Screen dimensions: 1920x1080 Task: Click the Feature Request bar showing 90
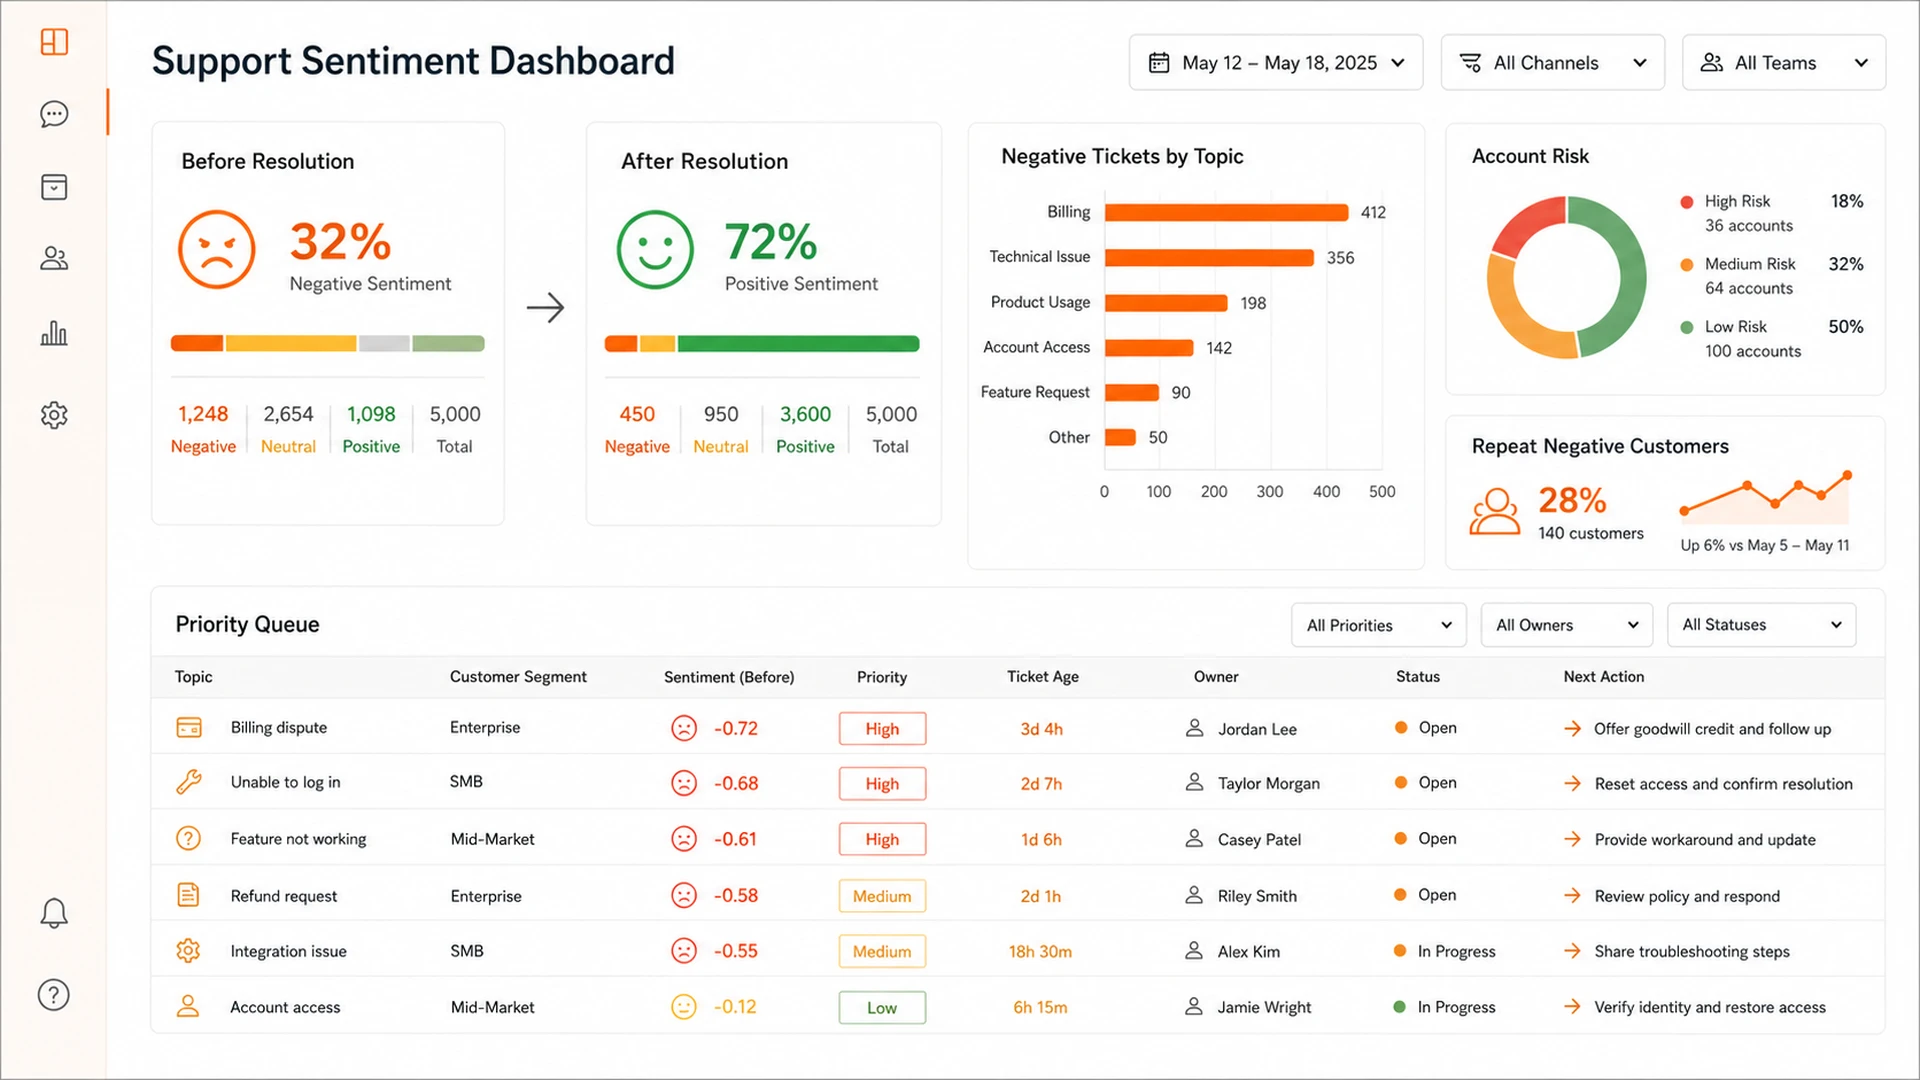tap(1132, 393)
